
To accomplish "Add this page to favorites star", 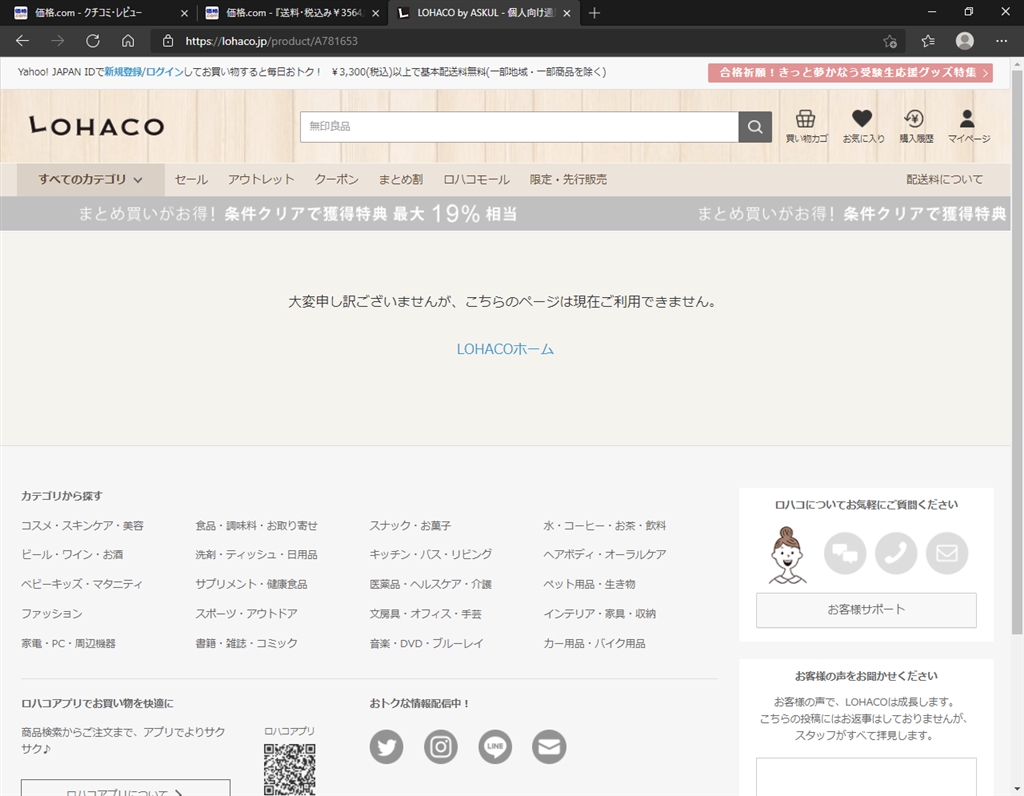I will 889,41.
